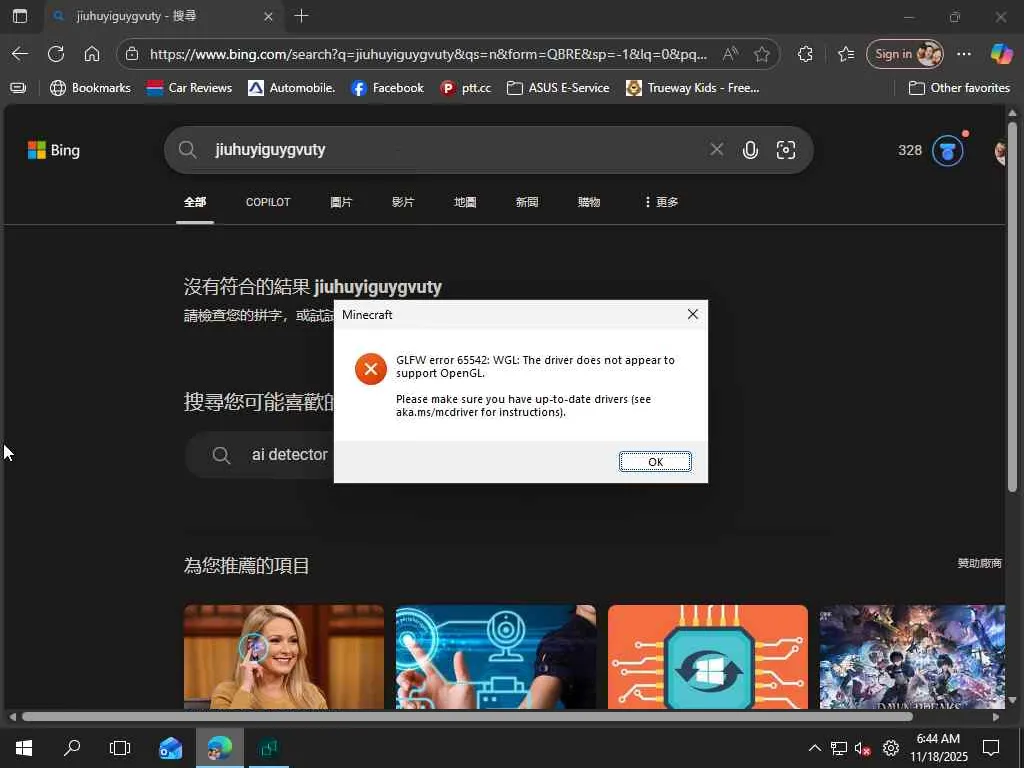
Task: Open the anime artwork recommended thumbnail
Action: click(912, 657)
